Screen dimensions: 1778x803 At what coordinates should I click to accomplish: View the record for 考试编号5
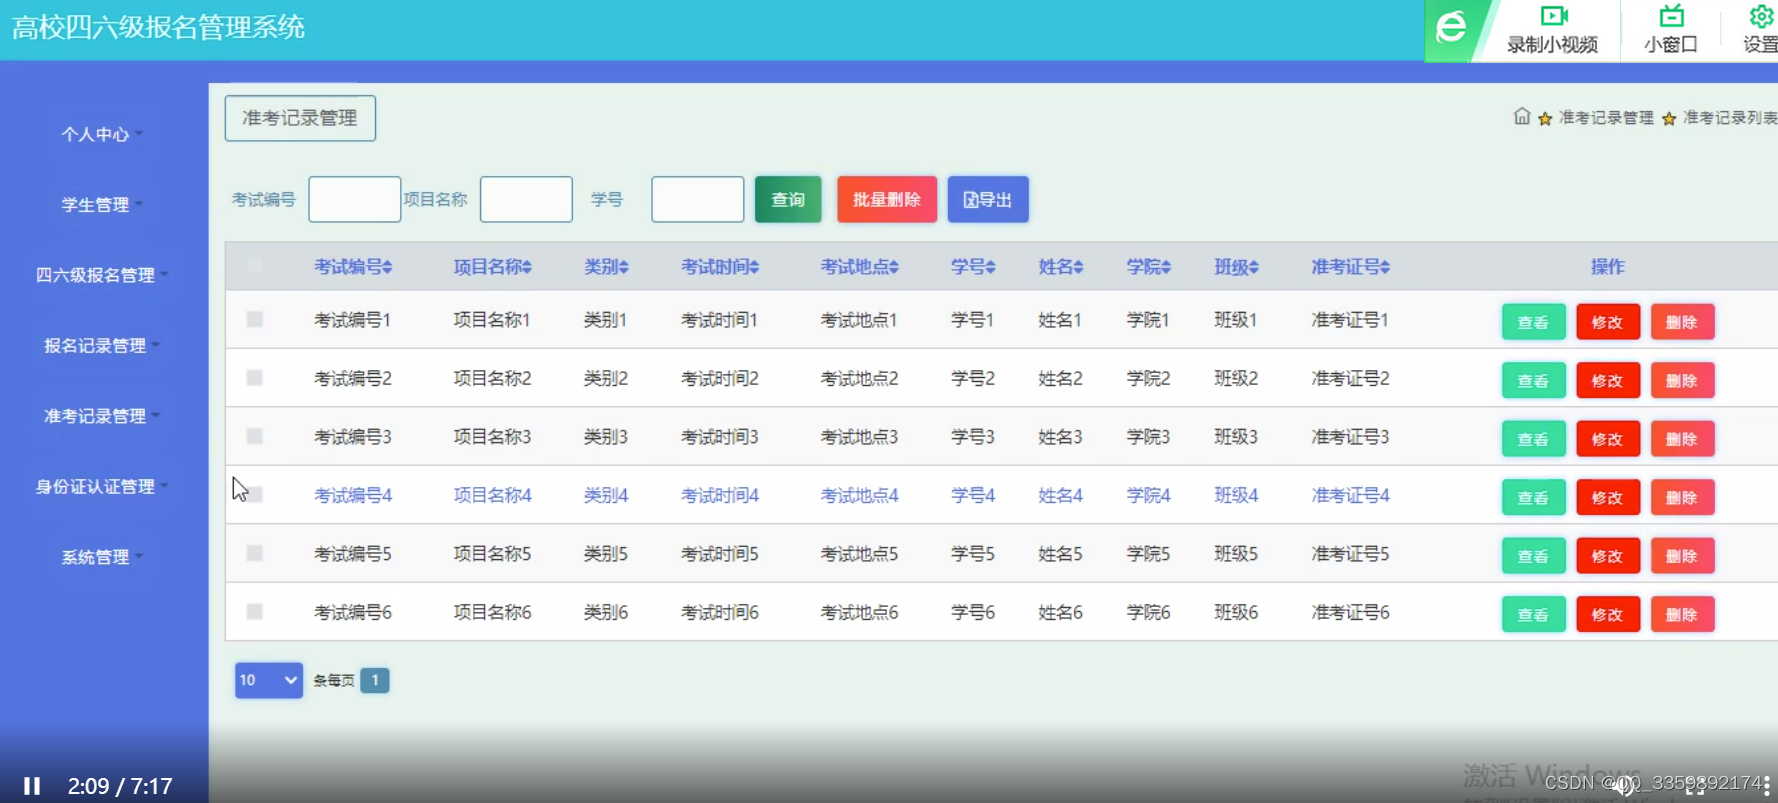point(1533,556)
